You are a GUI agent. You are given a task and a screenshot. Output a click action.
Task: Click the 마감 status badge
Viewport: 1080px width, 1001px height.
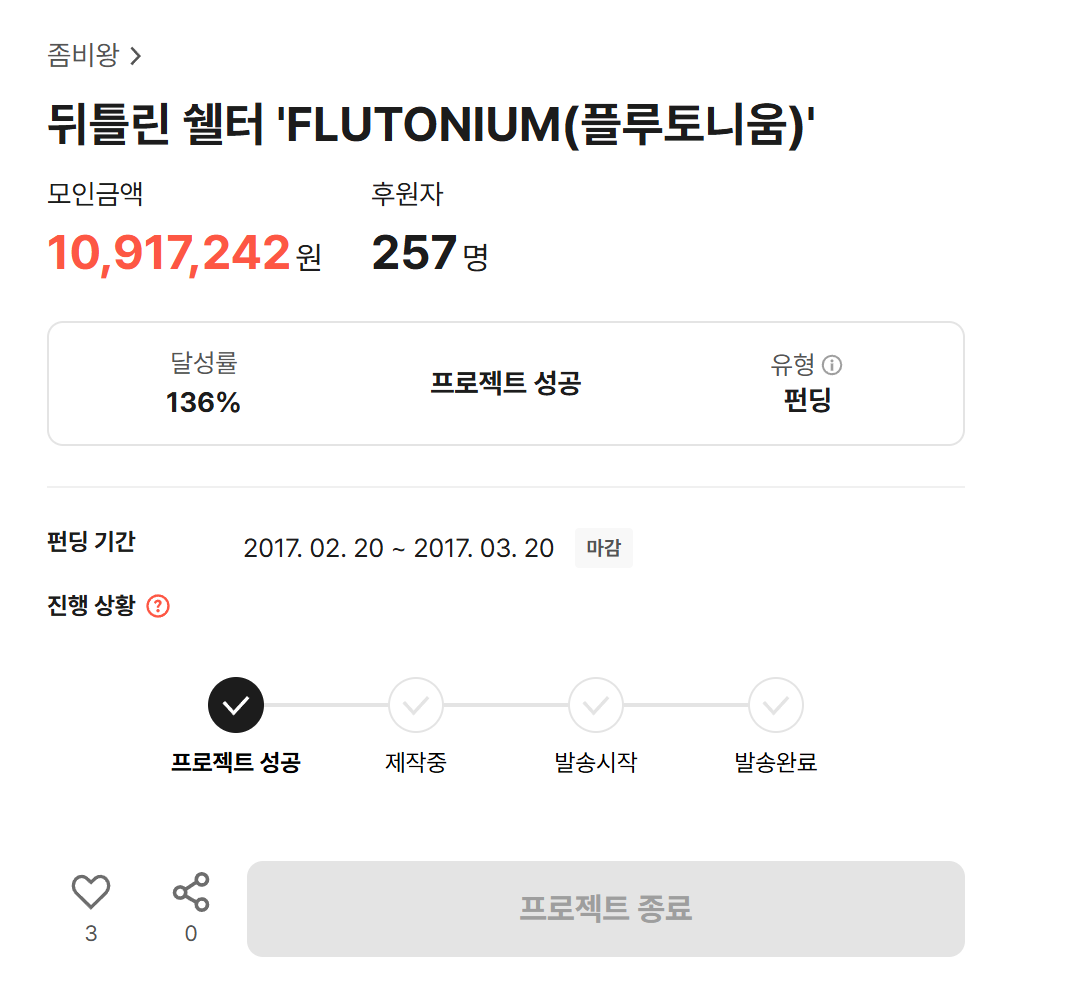point(603,548)
